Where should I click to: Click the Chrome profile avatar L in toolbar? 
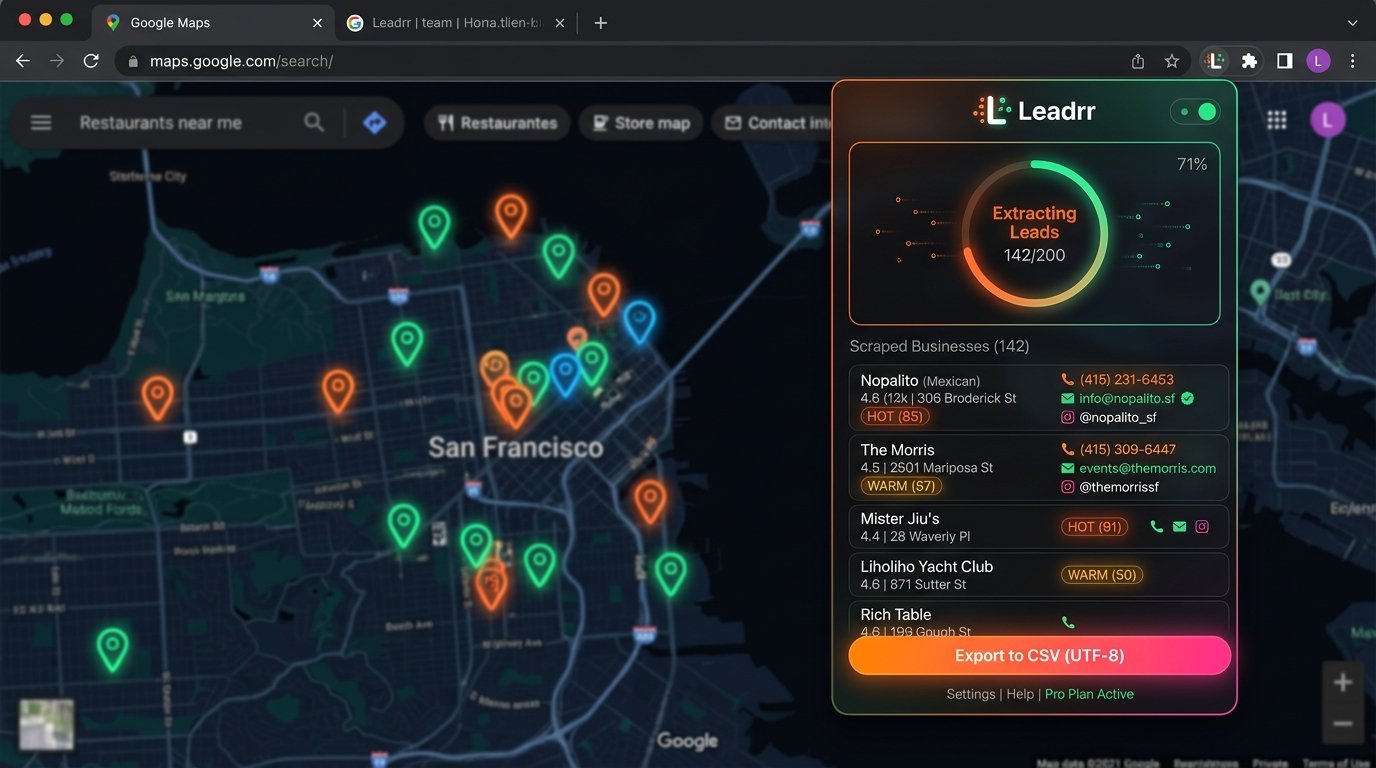coord(1318,61)
